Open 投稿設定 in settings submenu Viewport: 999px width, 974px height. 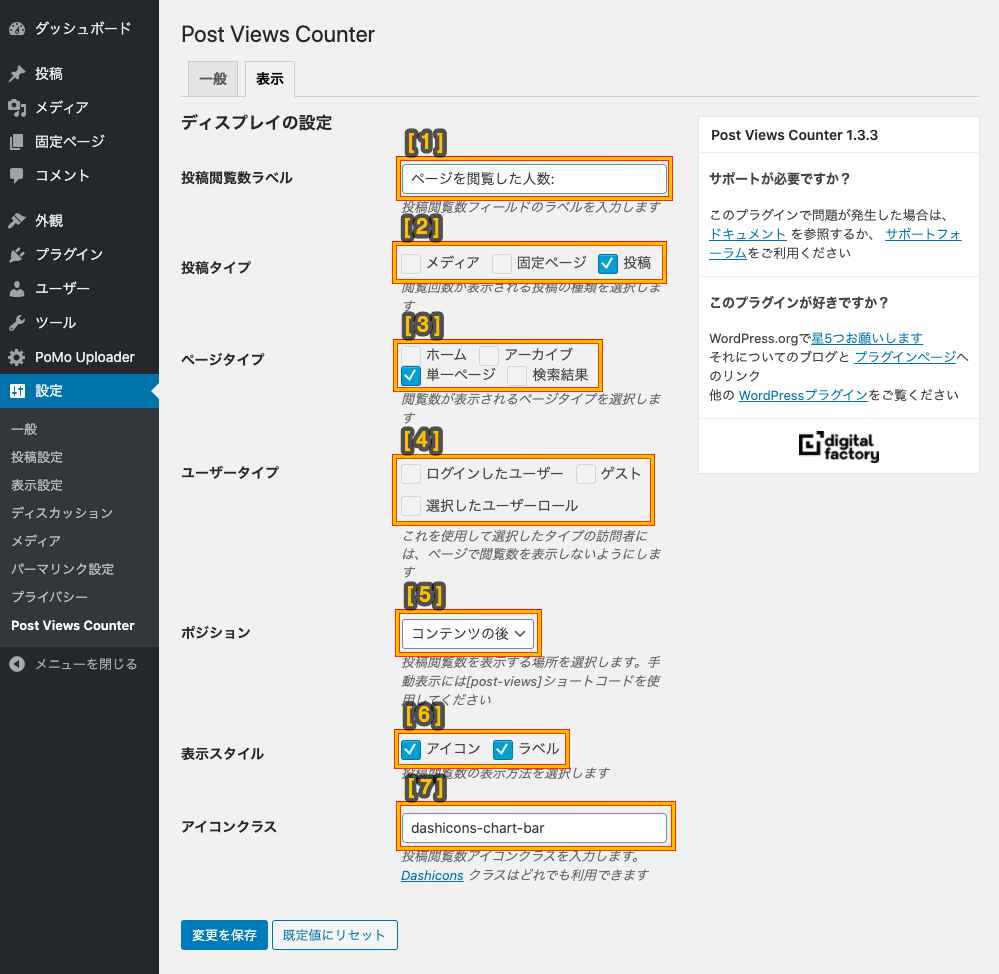coord(37,457)
